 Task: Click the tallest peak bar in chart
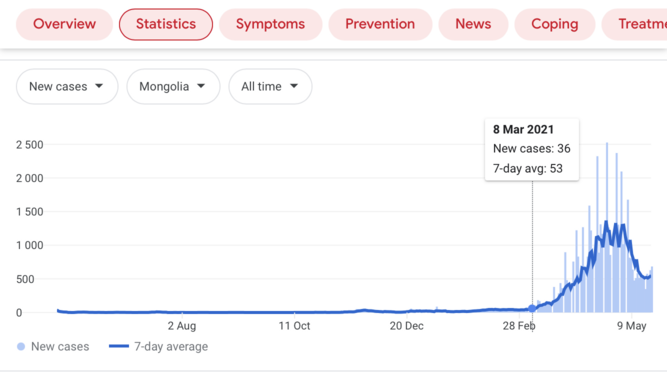pos(607,227)
